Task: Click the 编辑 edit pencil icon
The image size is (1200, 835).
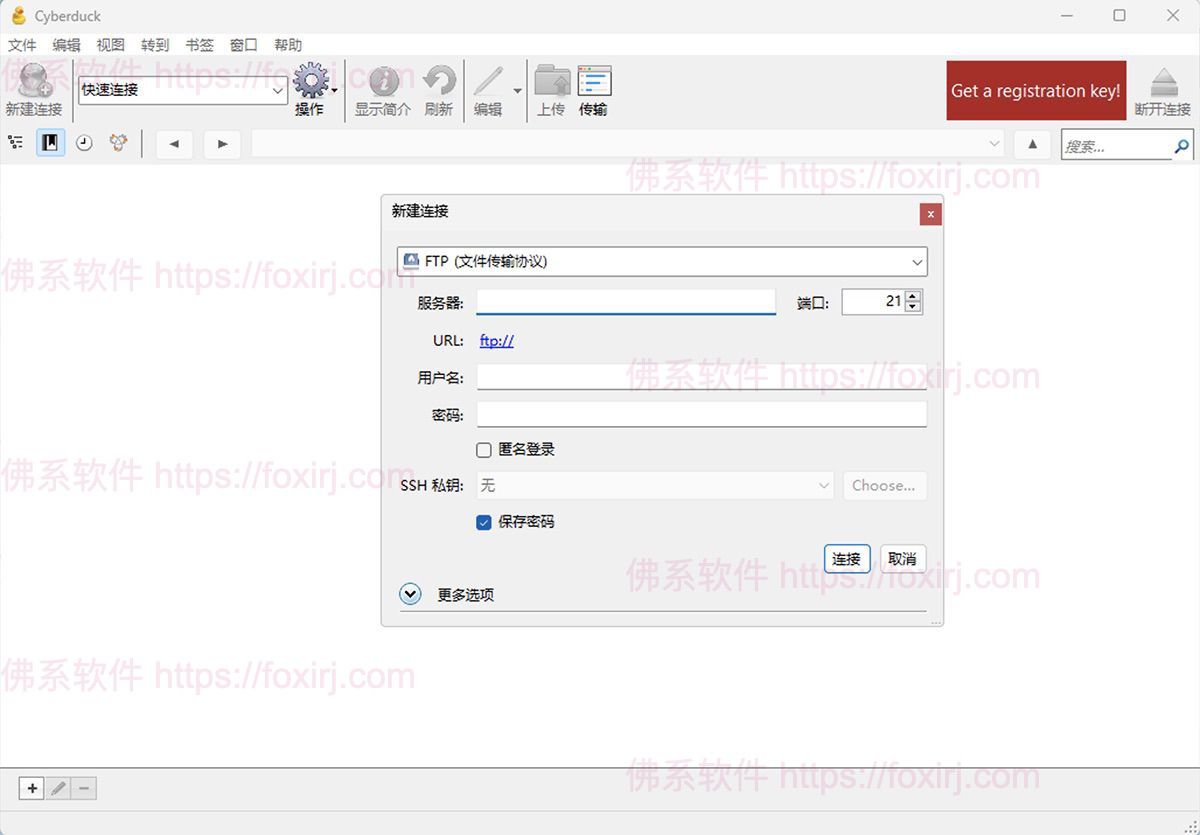Action: pyautogui.click(x=490, y=84)
